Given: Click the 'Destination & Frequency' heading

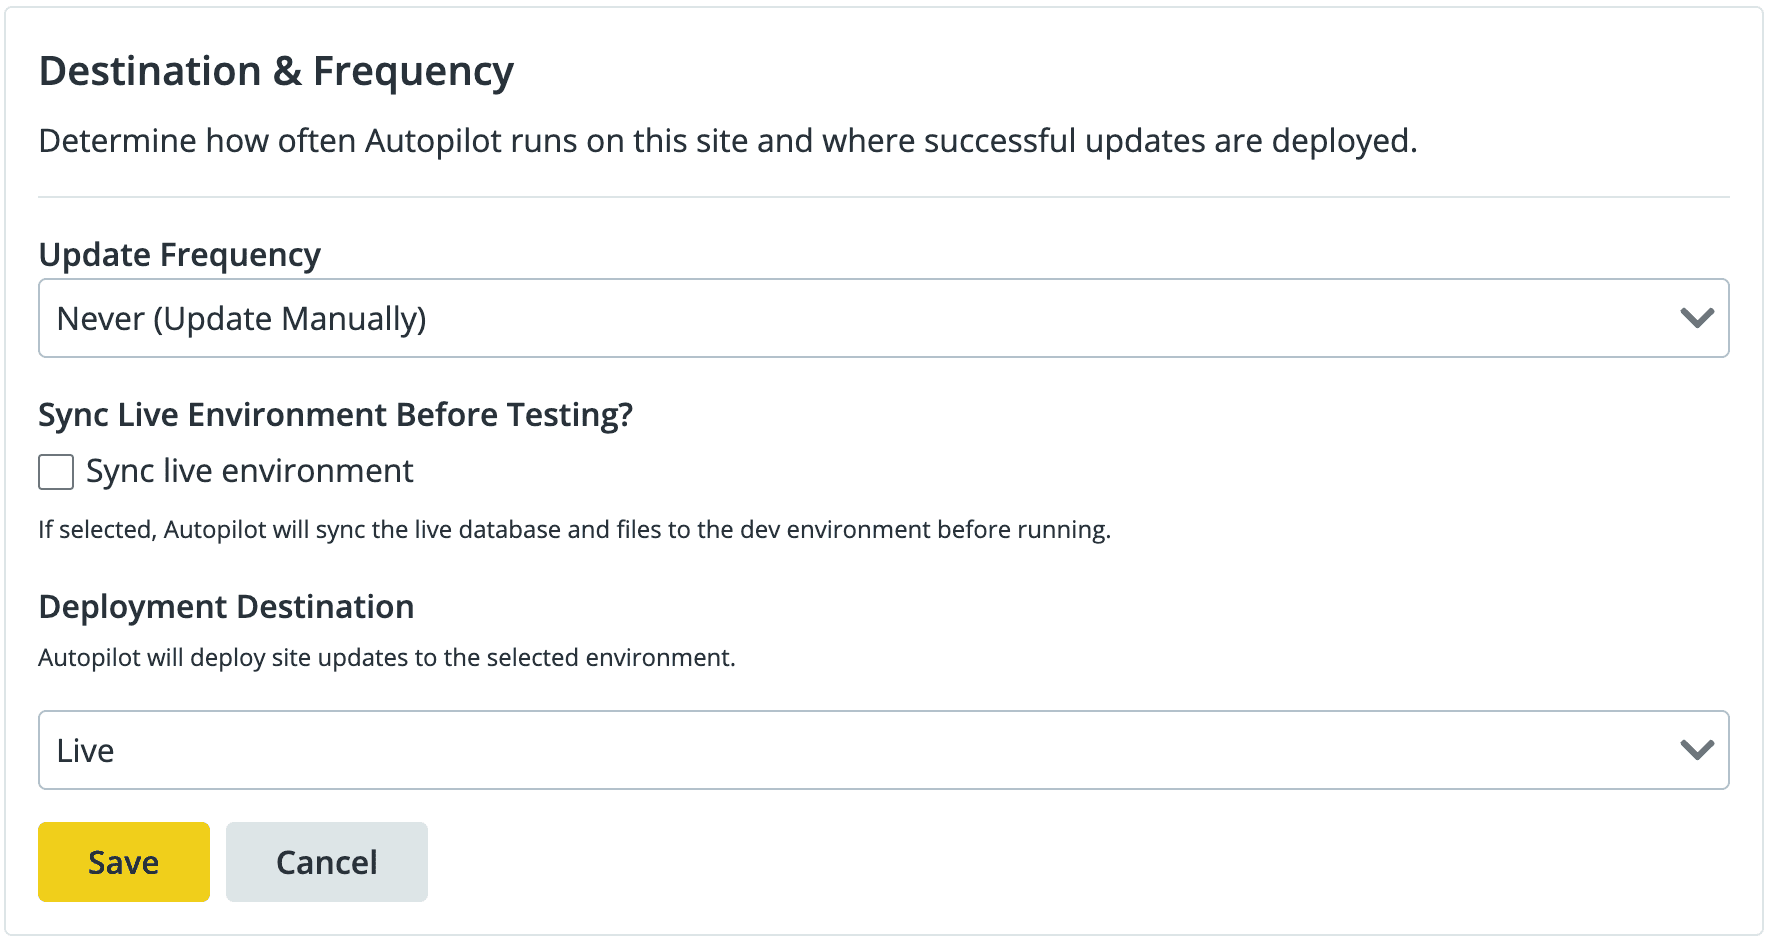Looking at the screenshot, I should (276, 72).
